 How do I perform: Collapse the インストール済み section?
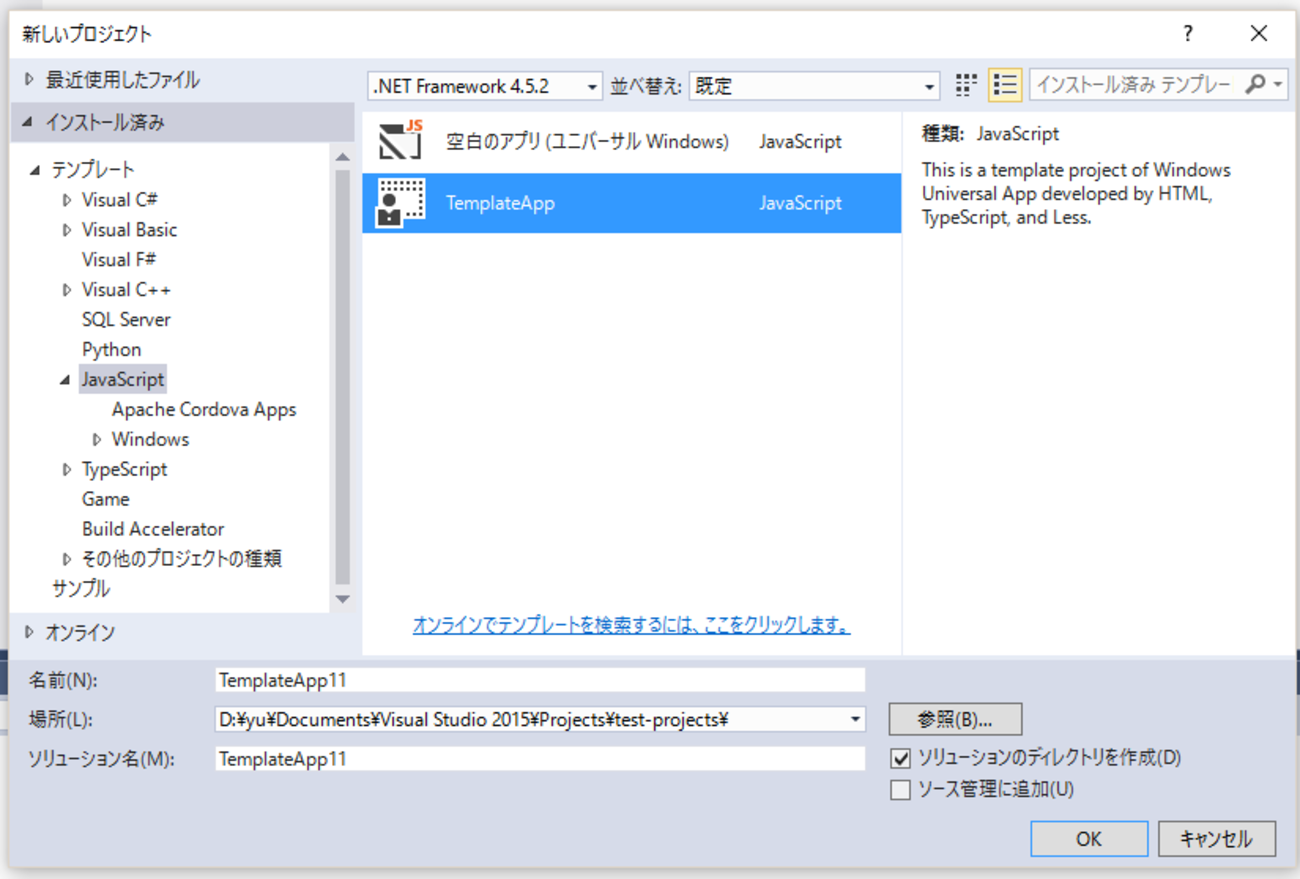[27, 123]
